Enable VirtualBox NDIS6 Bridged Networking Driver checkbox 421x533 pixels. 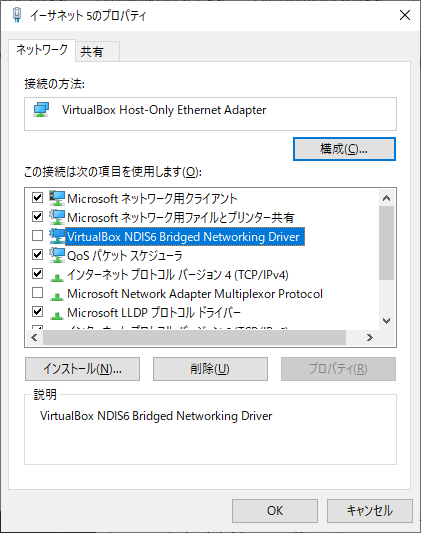(37, 235)
